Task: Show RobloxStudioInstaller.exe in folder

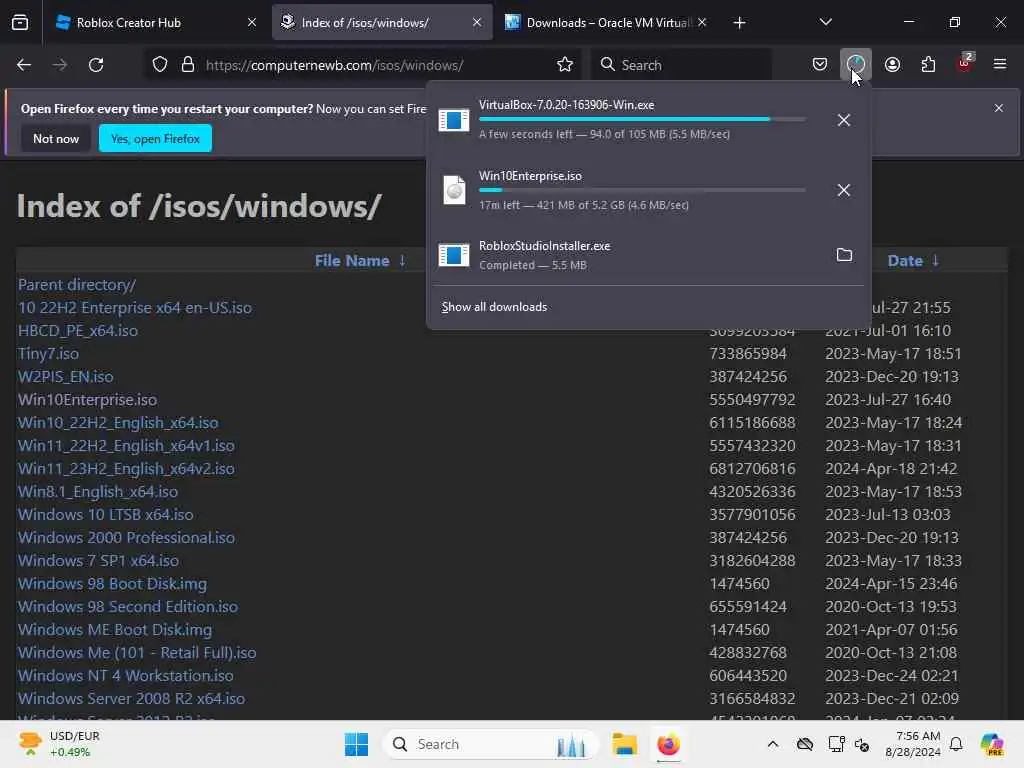Action: [x=844, y=255]
